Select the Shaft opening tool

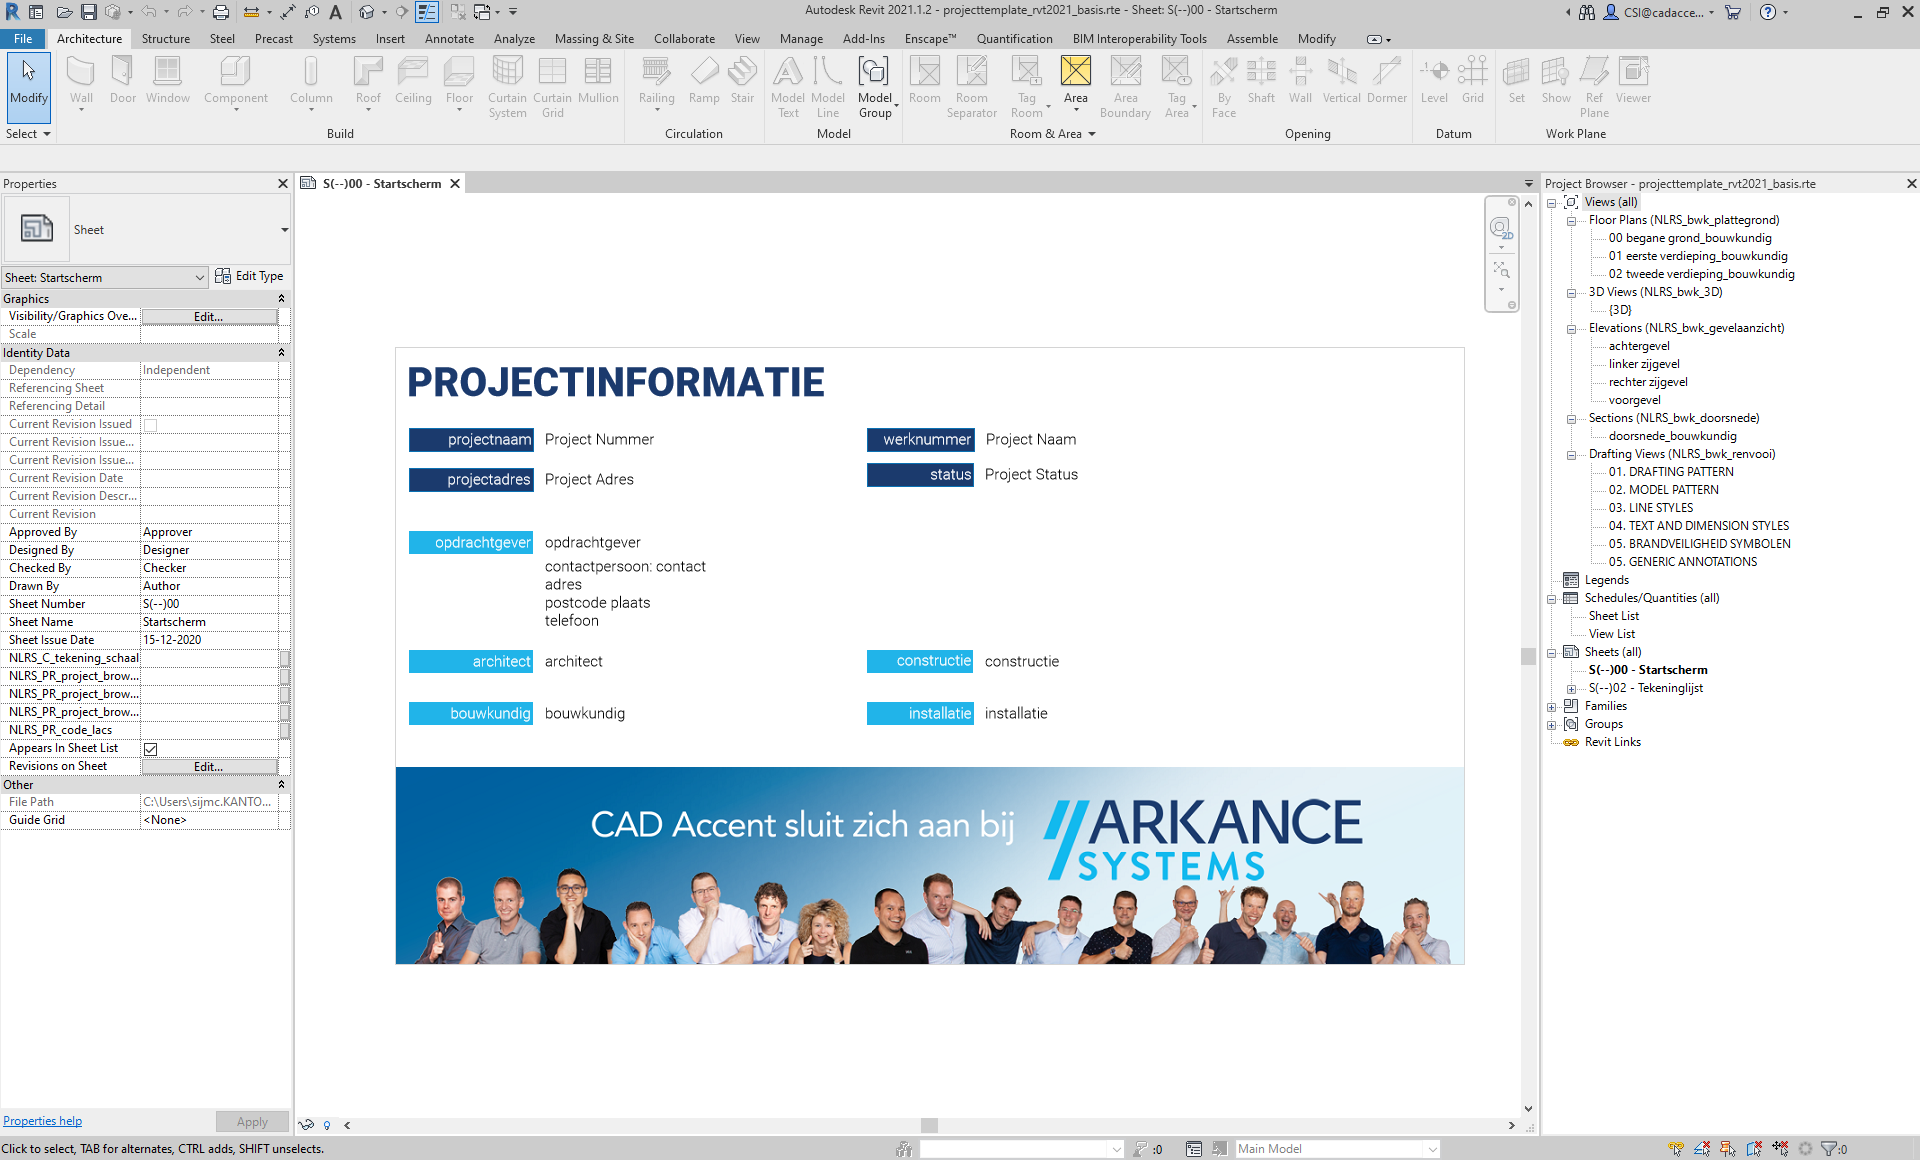coord(1261,82)
